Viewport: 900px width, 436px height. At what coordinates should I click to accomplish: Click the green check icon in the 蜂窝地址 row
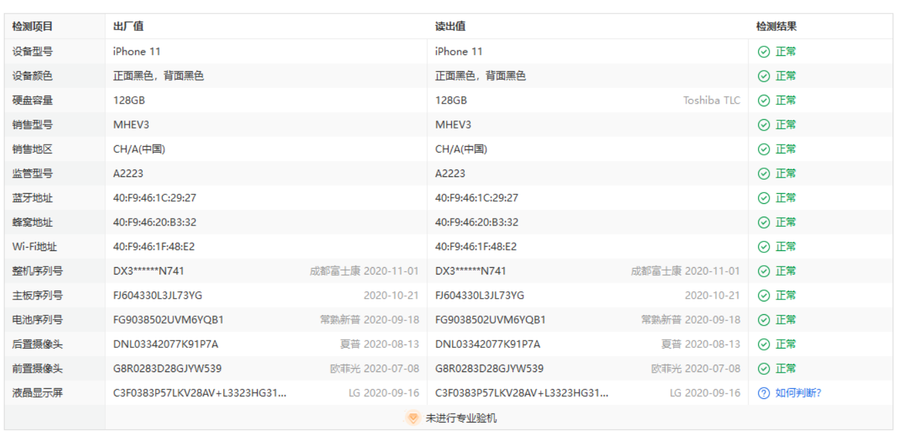pos(763,222)
